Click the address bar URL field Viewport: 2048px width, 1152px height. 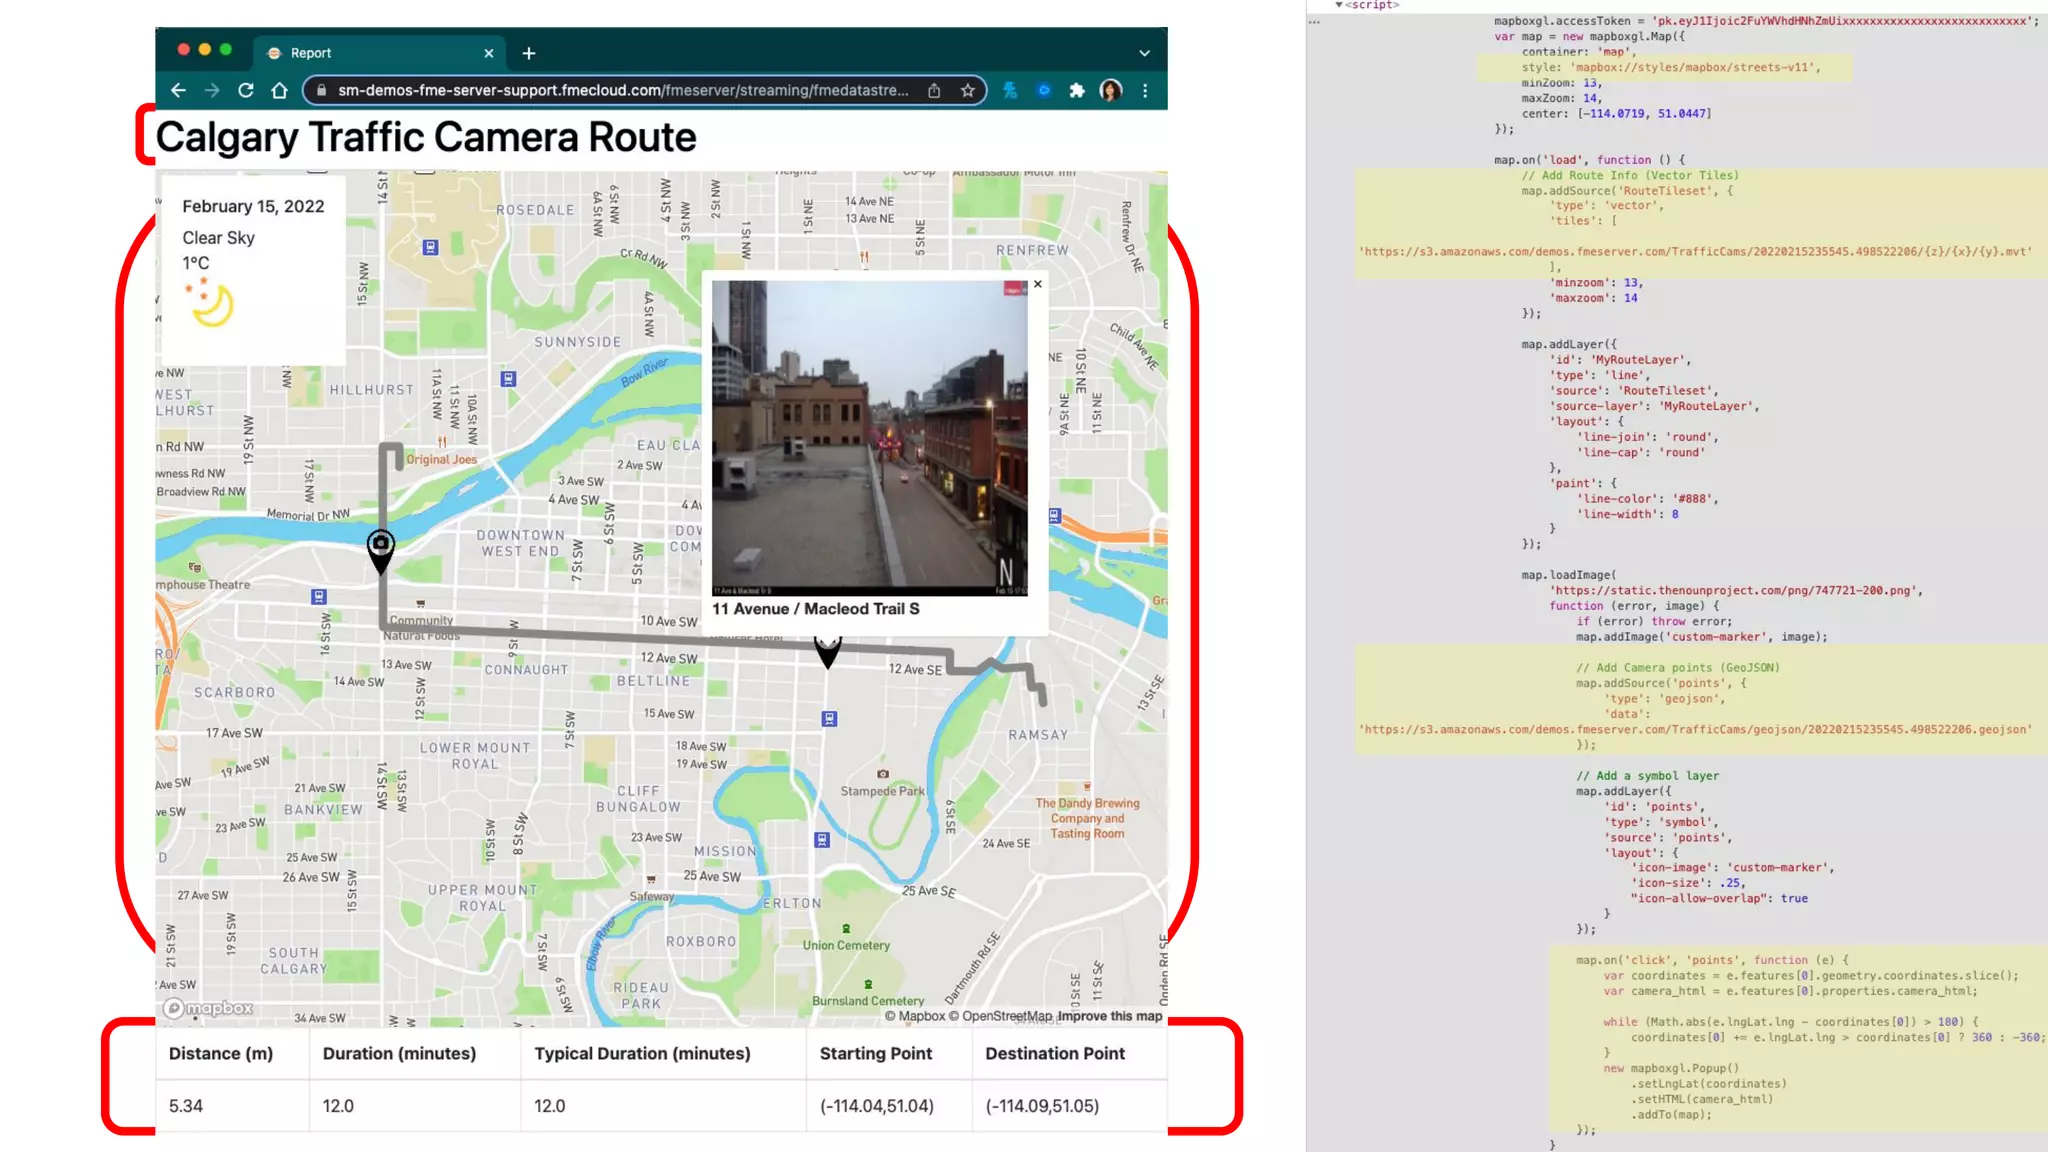point(622,91)
